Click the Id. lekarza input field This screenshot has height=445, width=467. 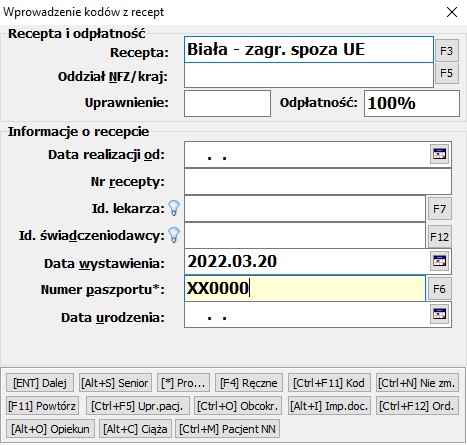[x=305, y=209]
